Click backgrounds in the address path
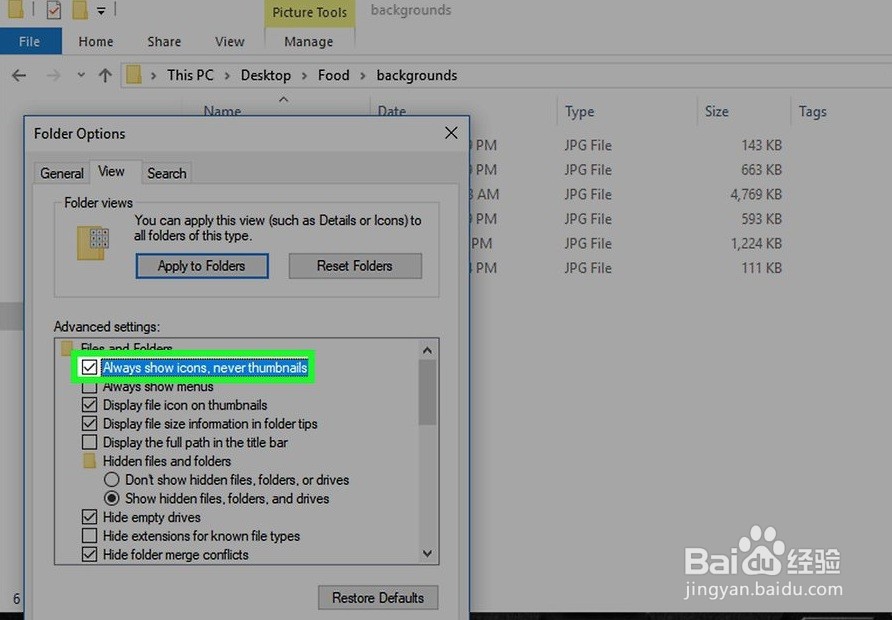892x620 pixels. (x=416, y=75)
